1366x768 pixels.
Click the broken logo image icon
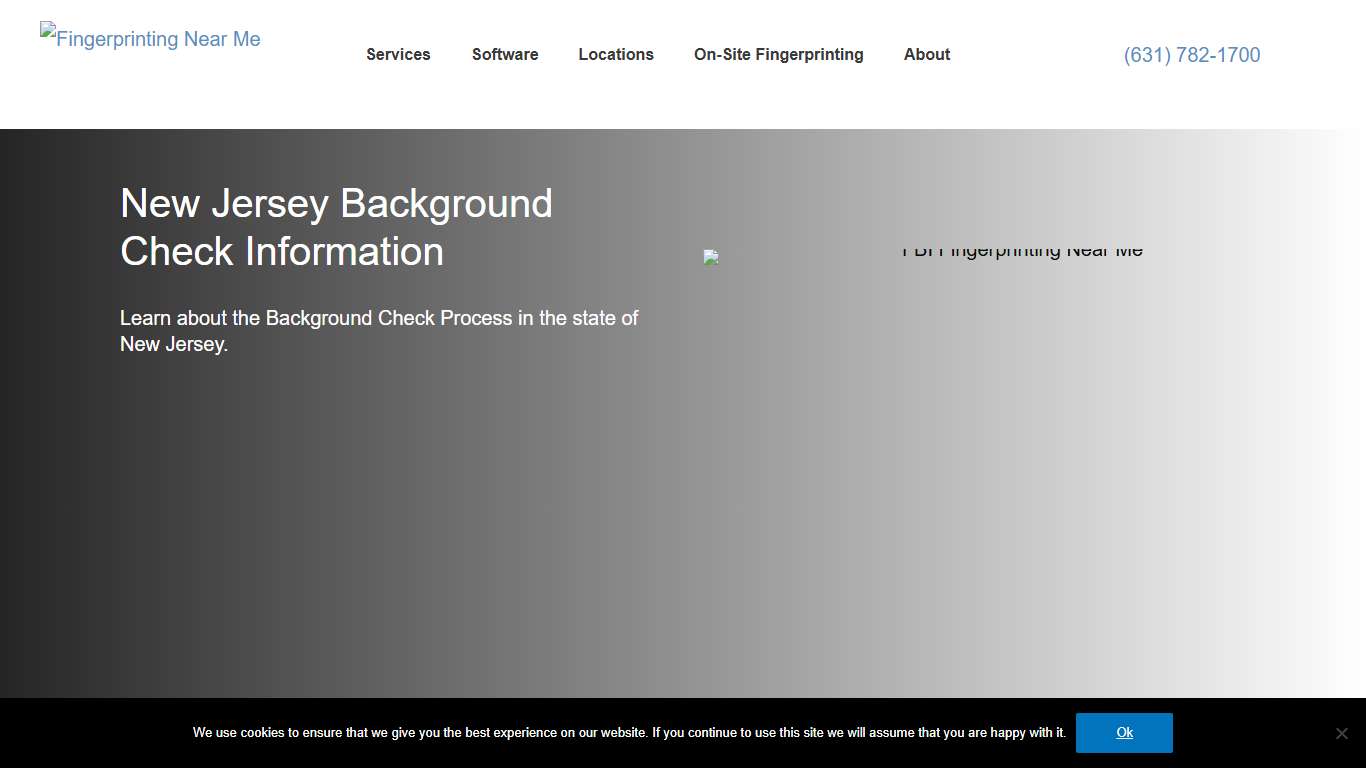click(x=47, y=30)
